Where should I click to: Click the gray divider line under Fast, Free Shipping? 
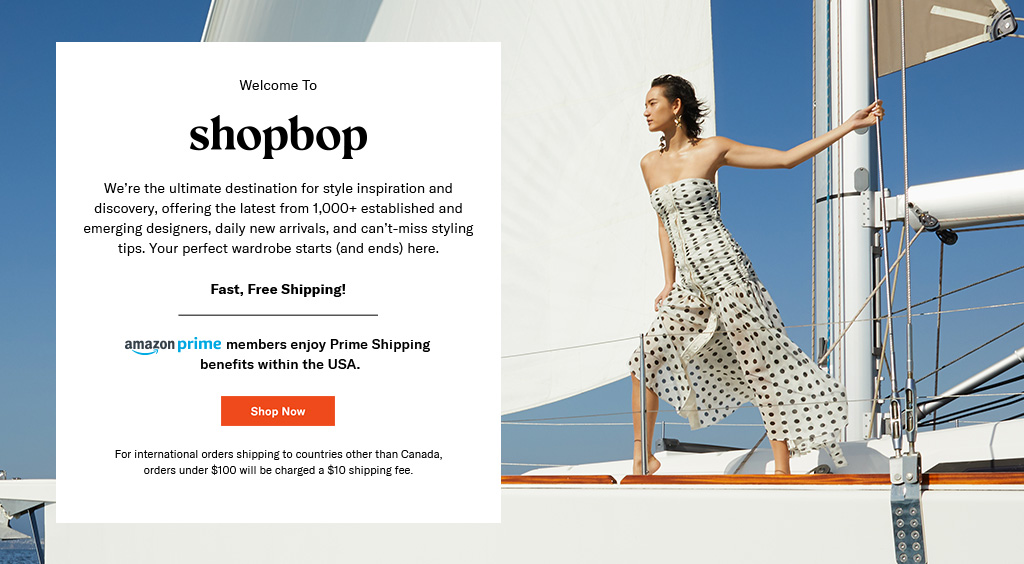pos(278,315)
